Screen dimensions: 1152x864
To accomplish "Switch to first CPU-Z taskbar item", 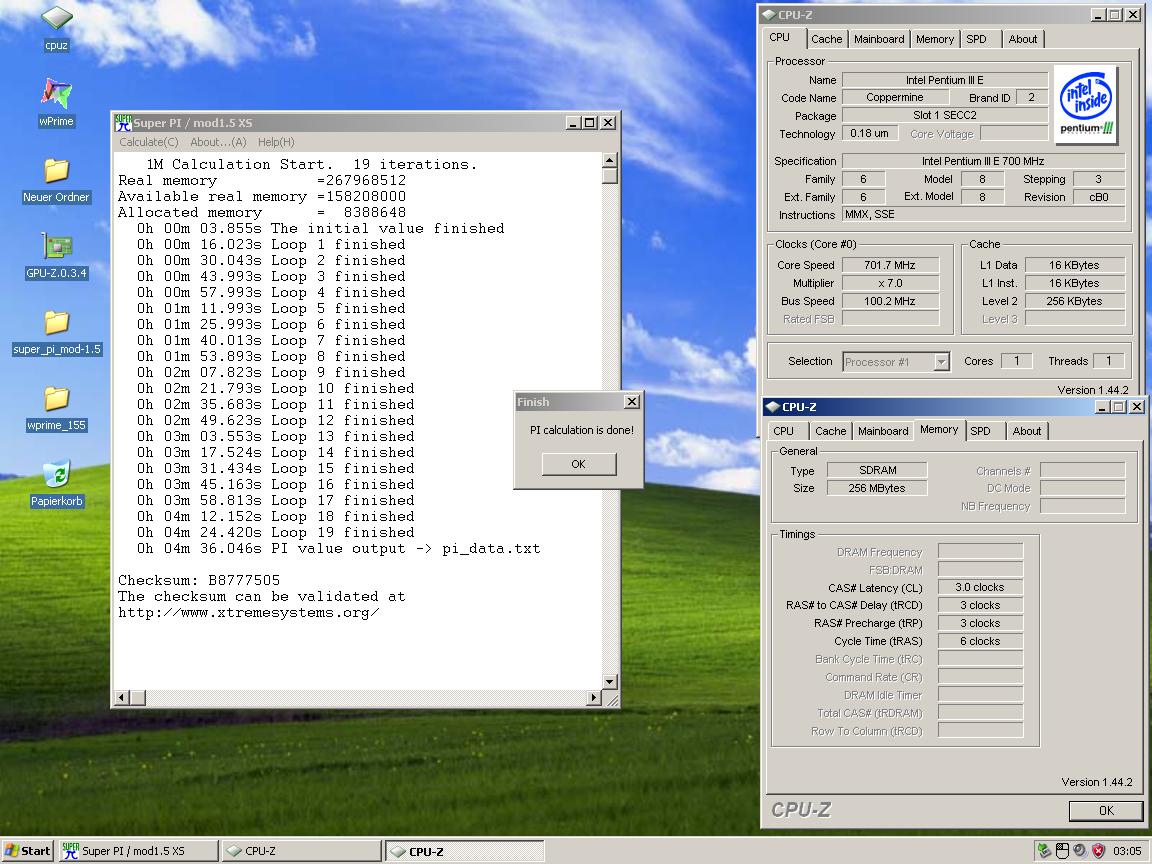I will pyautogui.click(x=301, y=851).
